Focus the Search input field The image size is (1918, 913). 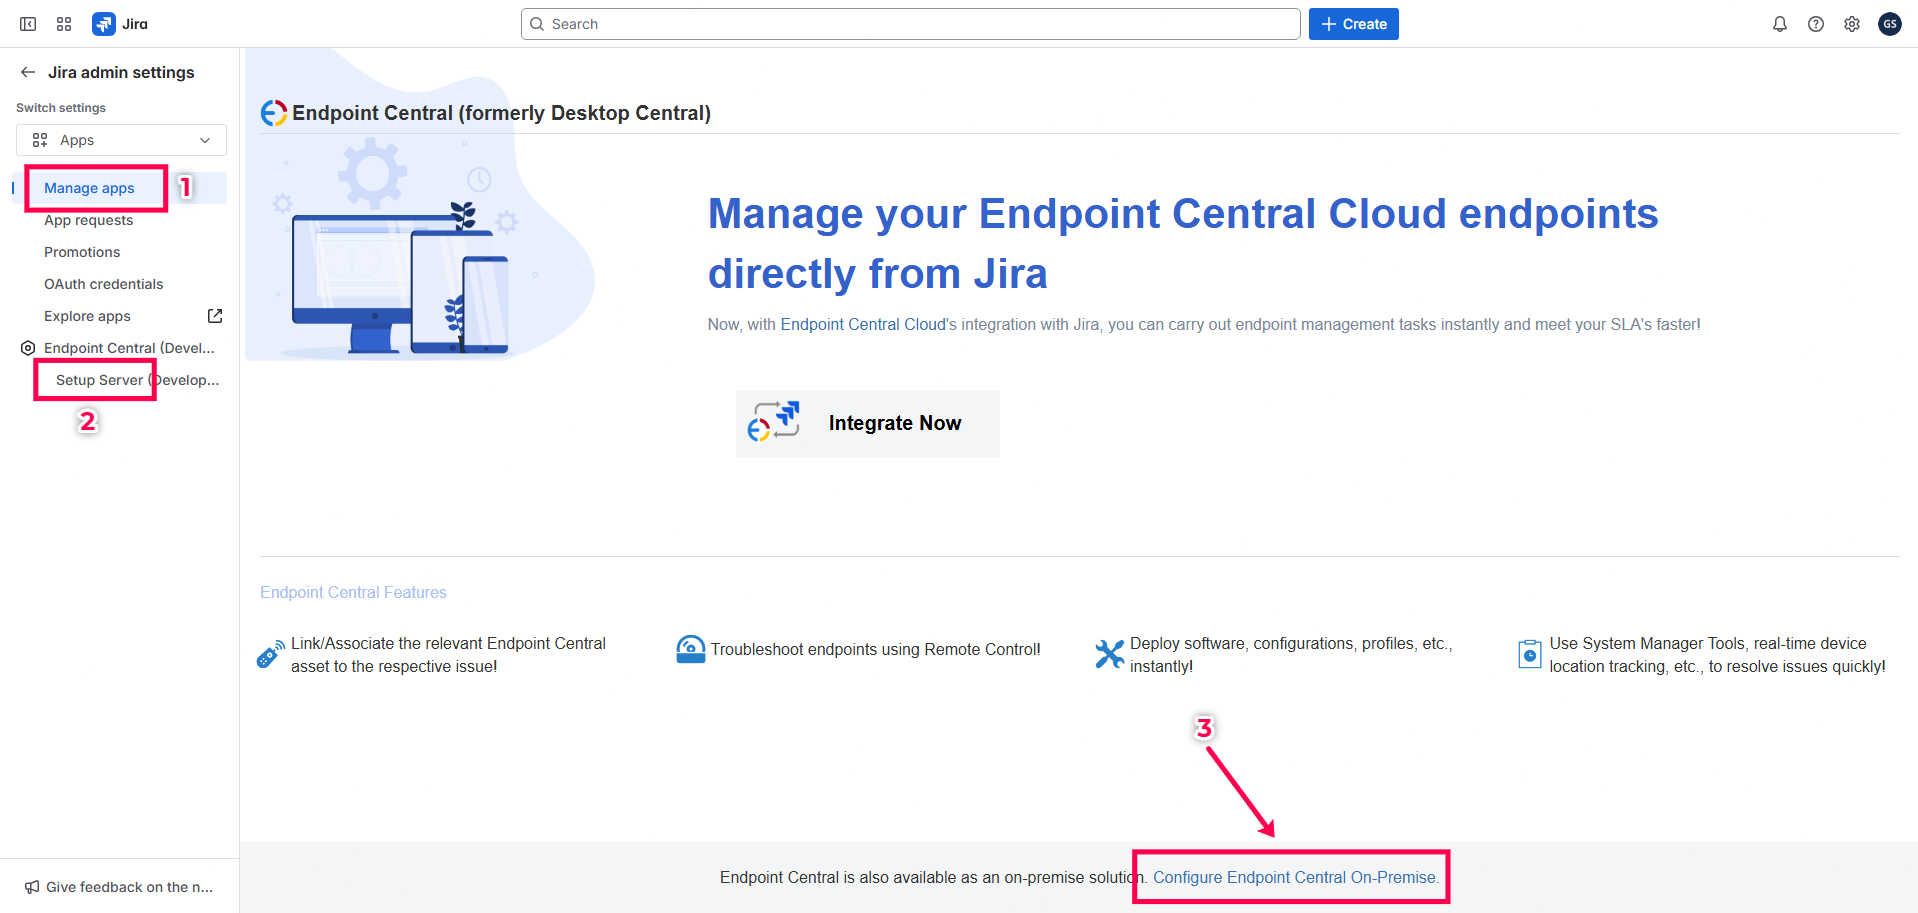910,24
